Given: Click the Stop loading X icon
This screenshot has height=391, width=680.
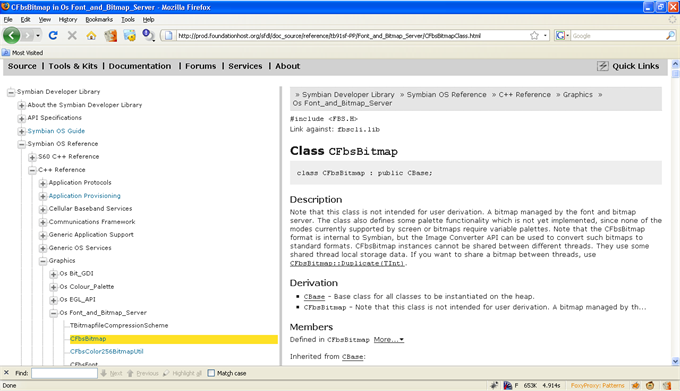Looking at the screenshot, I should [72, 36].
